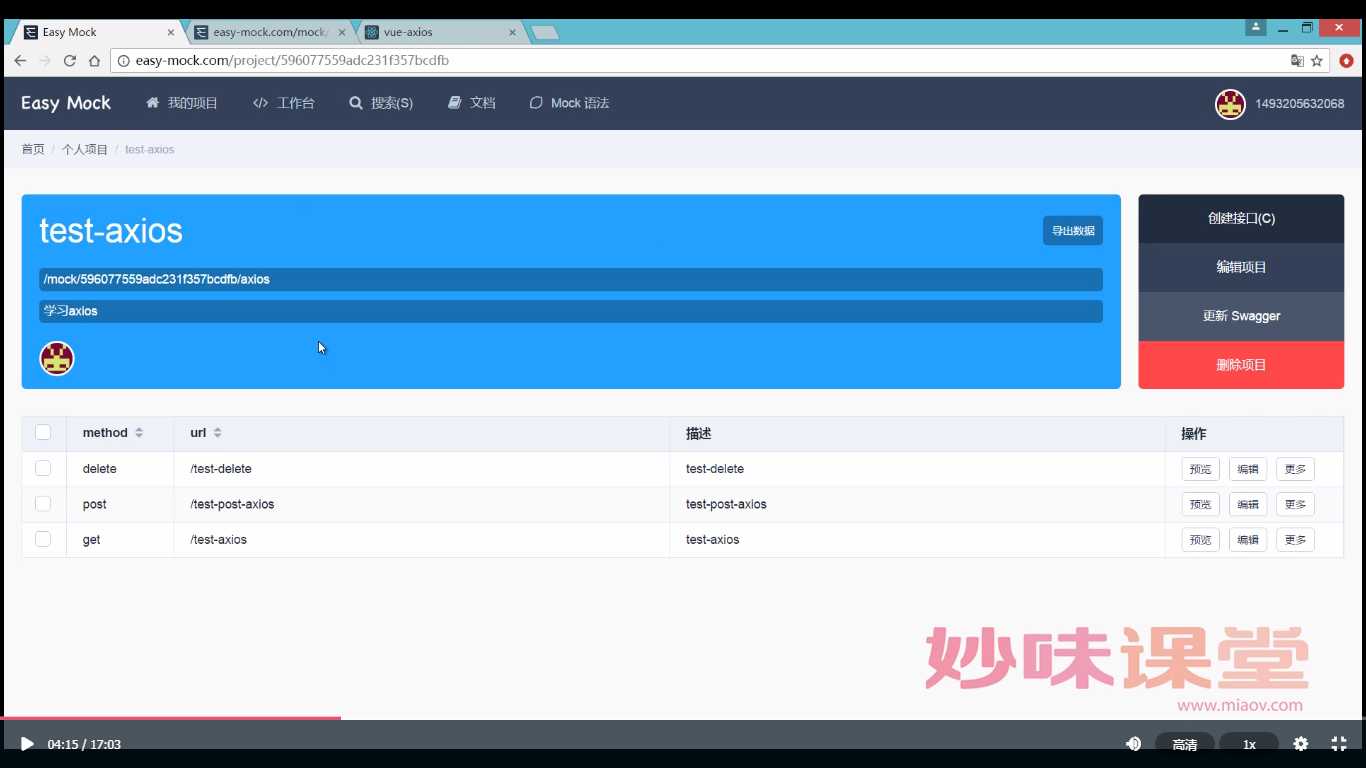Check the delete row checkbox
Viewport: 1366px width, 768px height.
point(43,468)
